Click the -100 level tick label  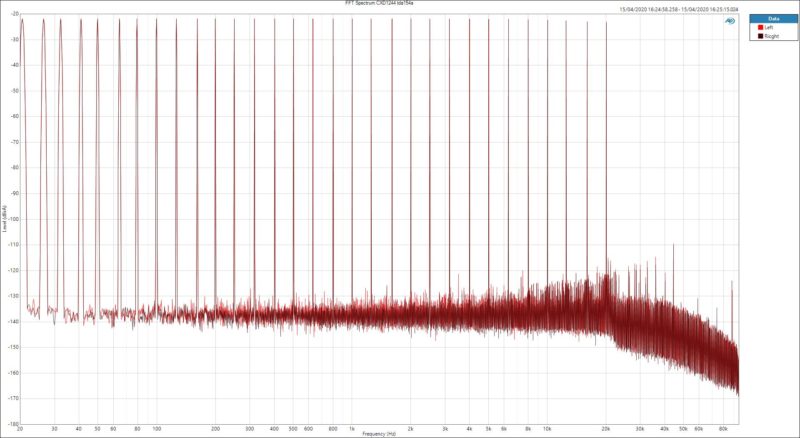tap(13, 219)
